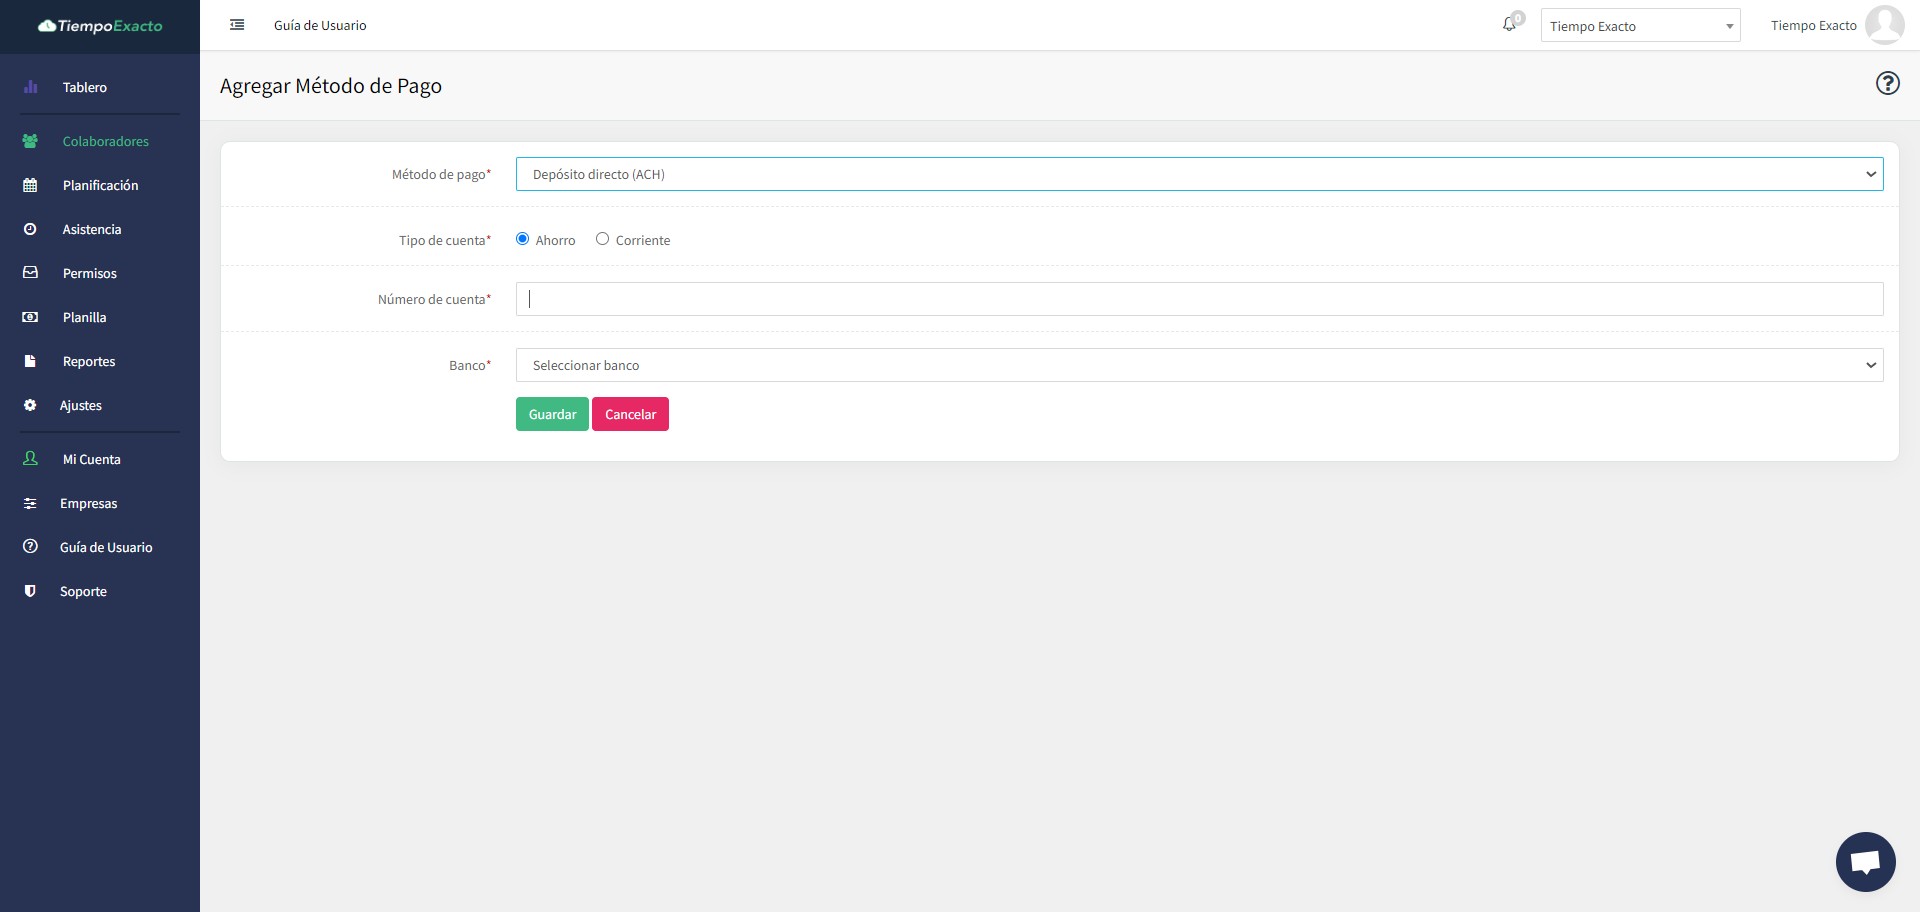Open the notifications bell
Viewport: 1920px width, 912px height.
coord(1509,25)
